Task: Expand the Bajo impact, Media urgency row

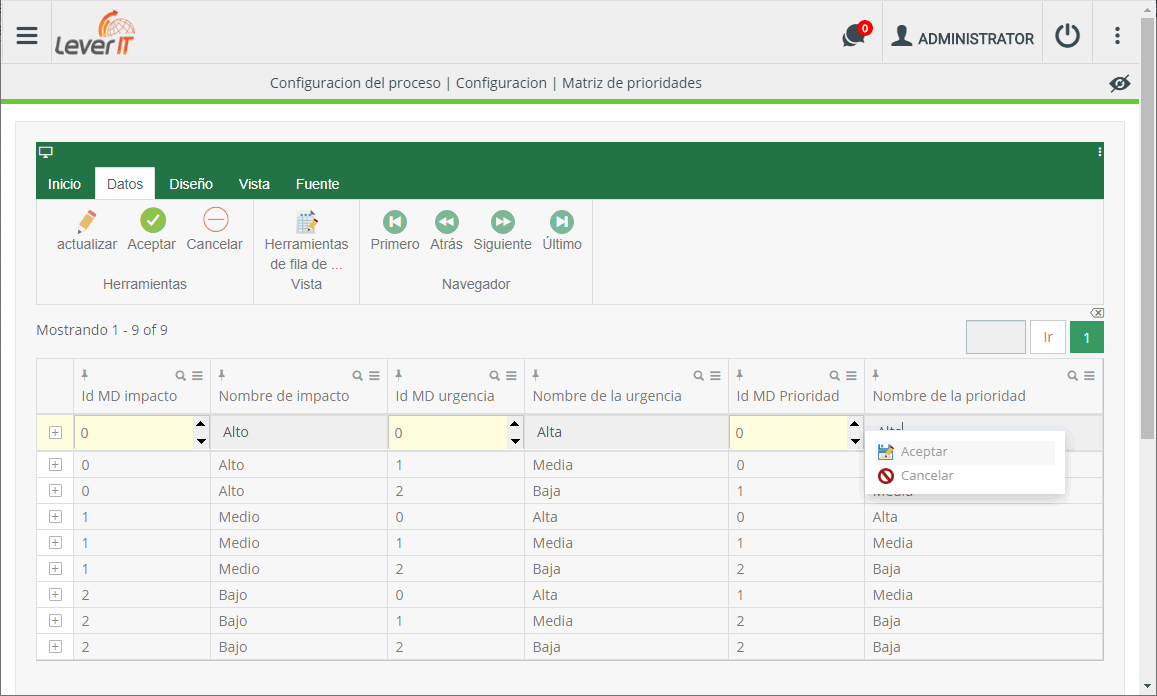Action: coord(55,620)
